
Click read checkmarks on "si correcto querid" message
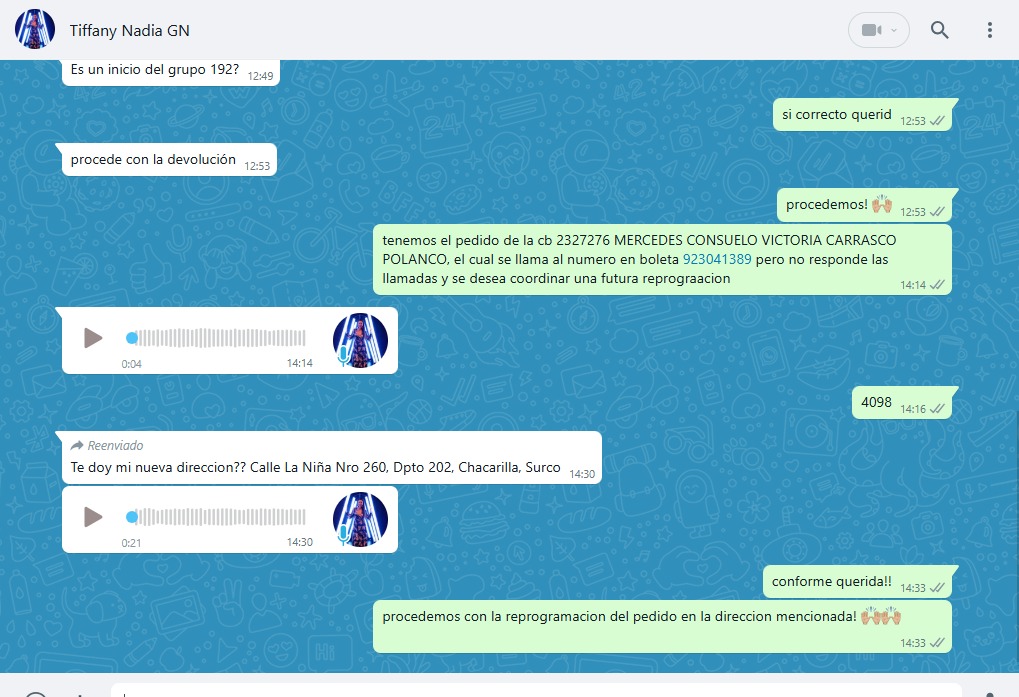click(x=937, y=120)
